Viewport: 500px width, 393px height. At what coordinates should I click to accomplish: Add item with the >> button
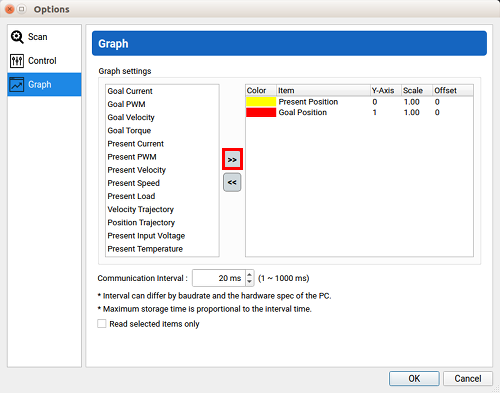232,160
